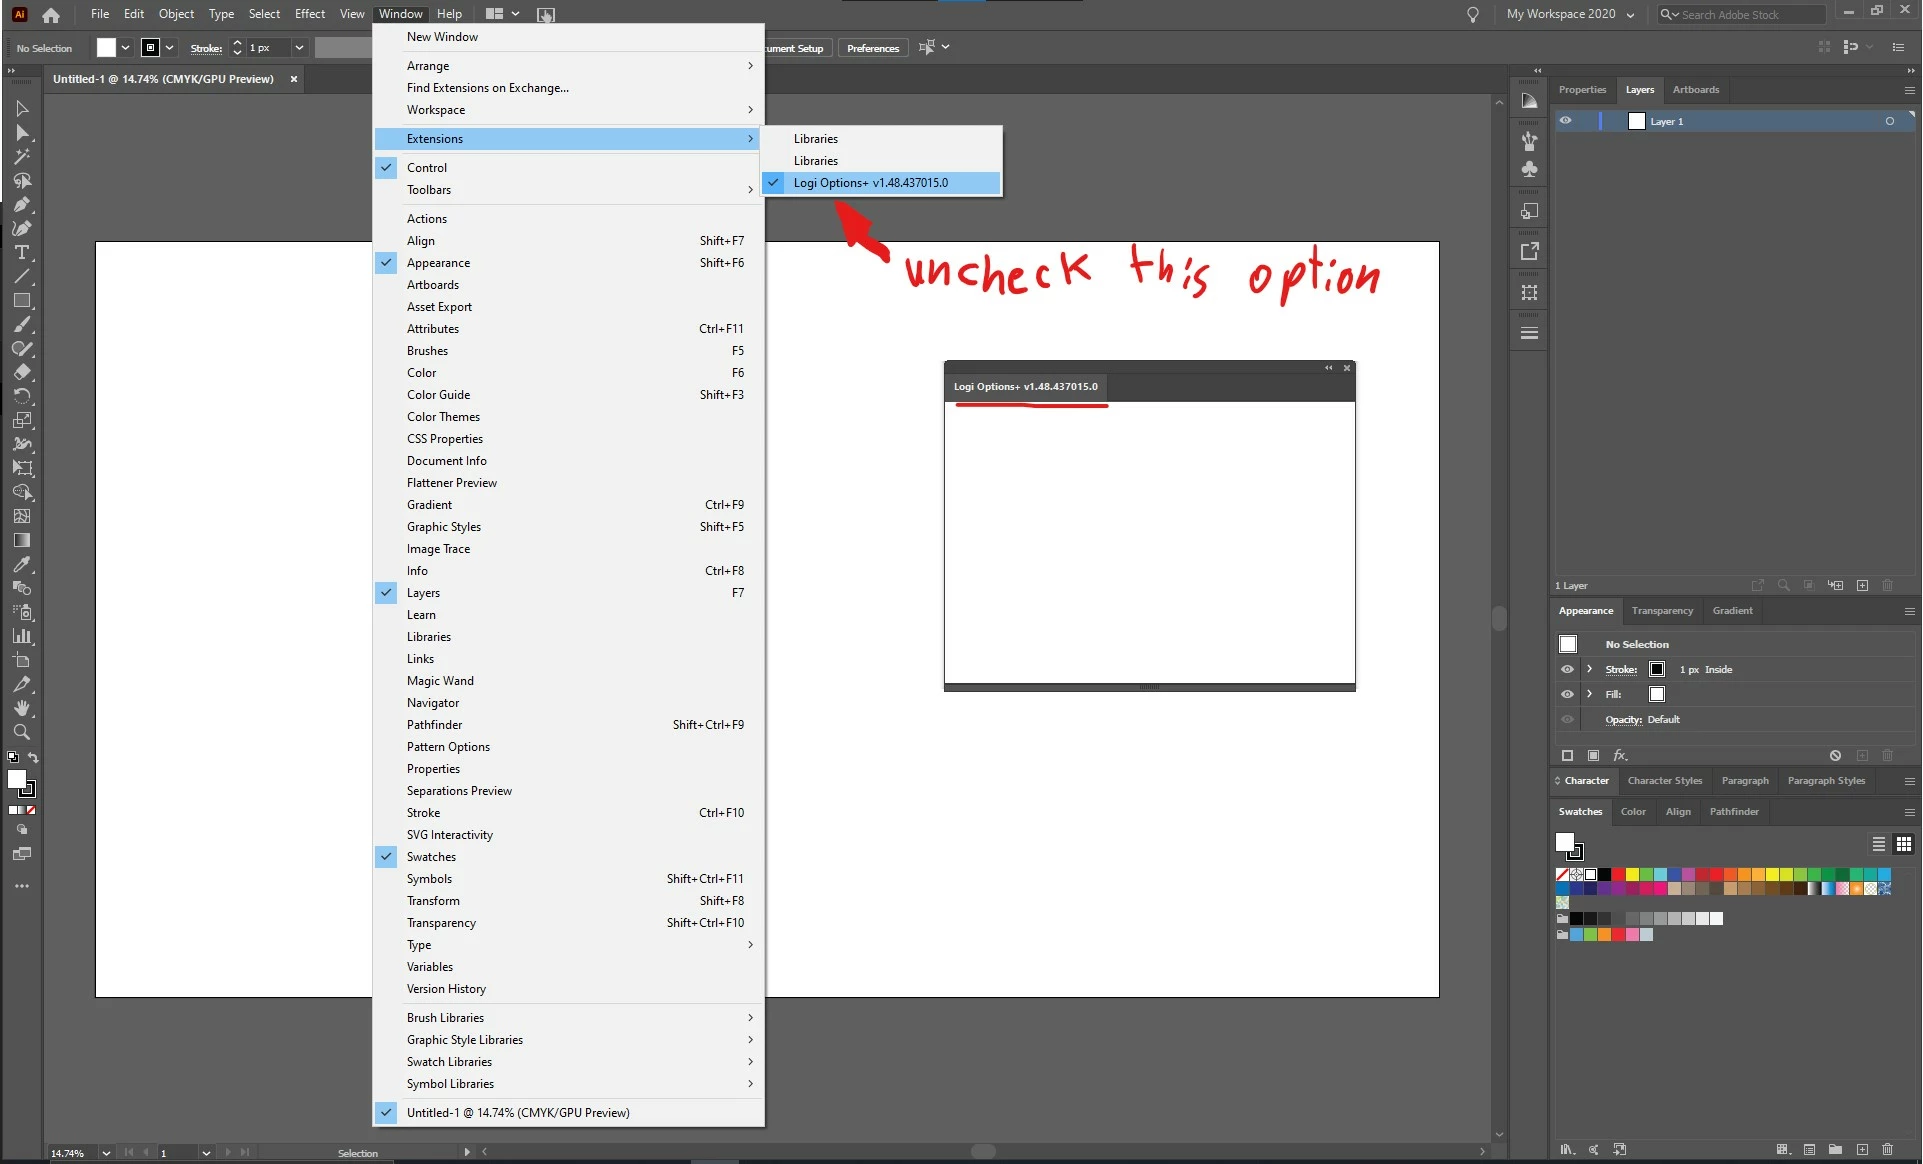
Task: Open the Gradient panel from the Window menu
Action: pyautogui.click(x=429, y=505)
